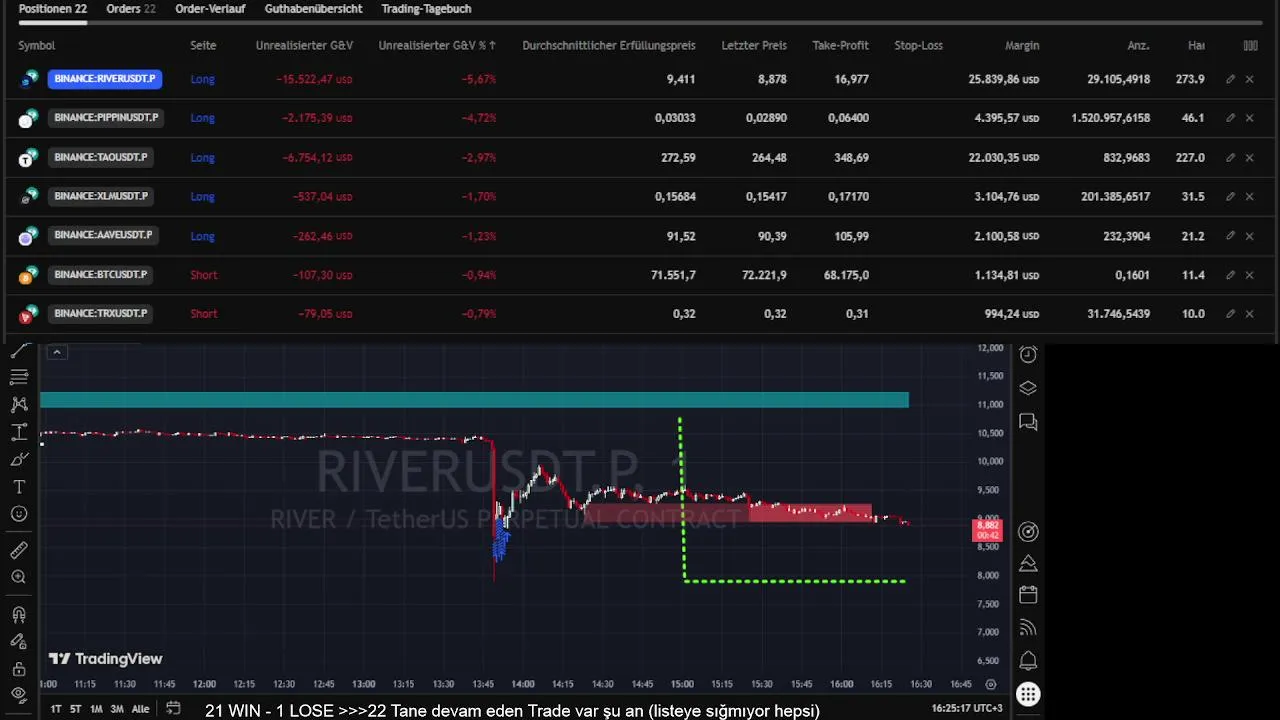The image size is (1280, 720).
Task: Open the forecasting and measurement tools
Action: point(19,432)
